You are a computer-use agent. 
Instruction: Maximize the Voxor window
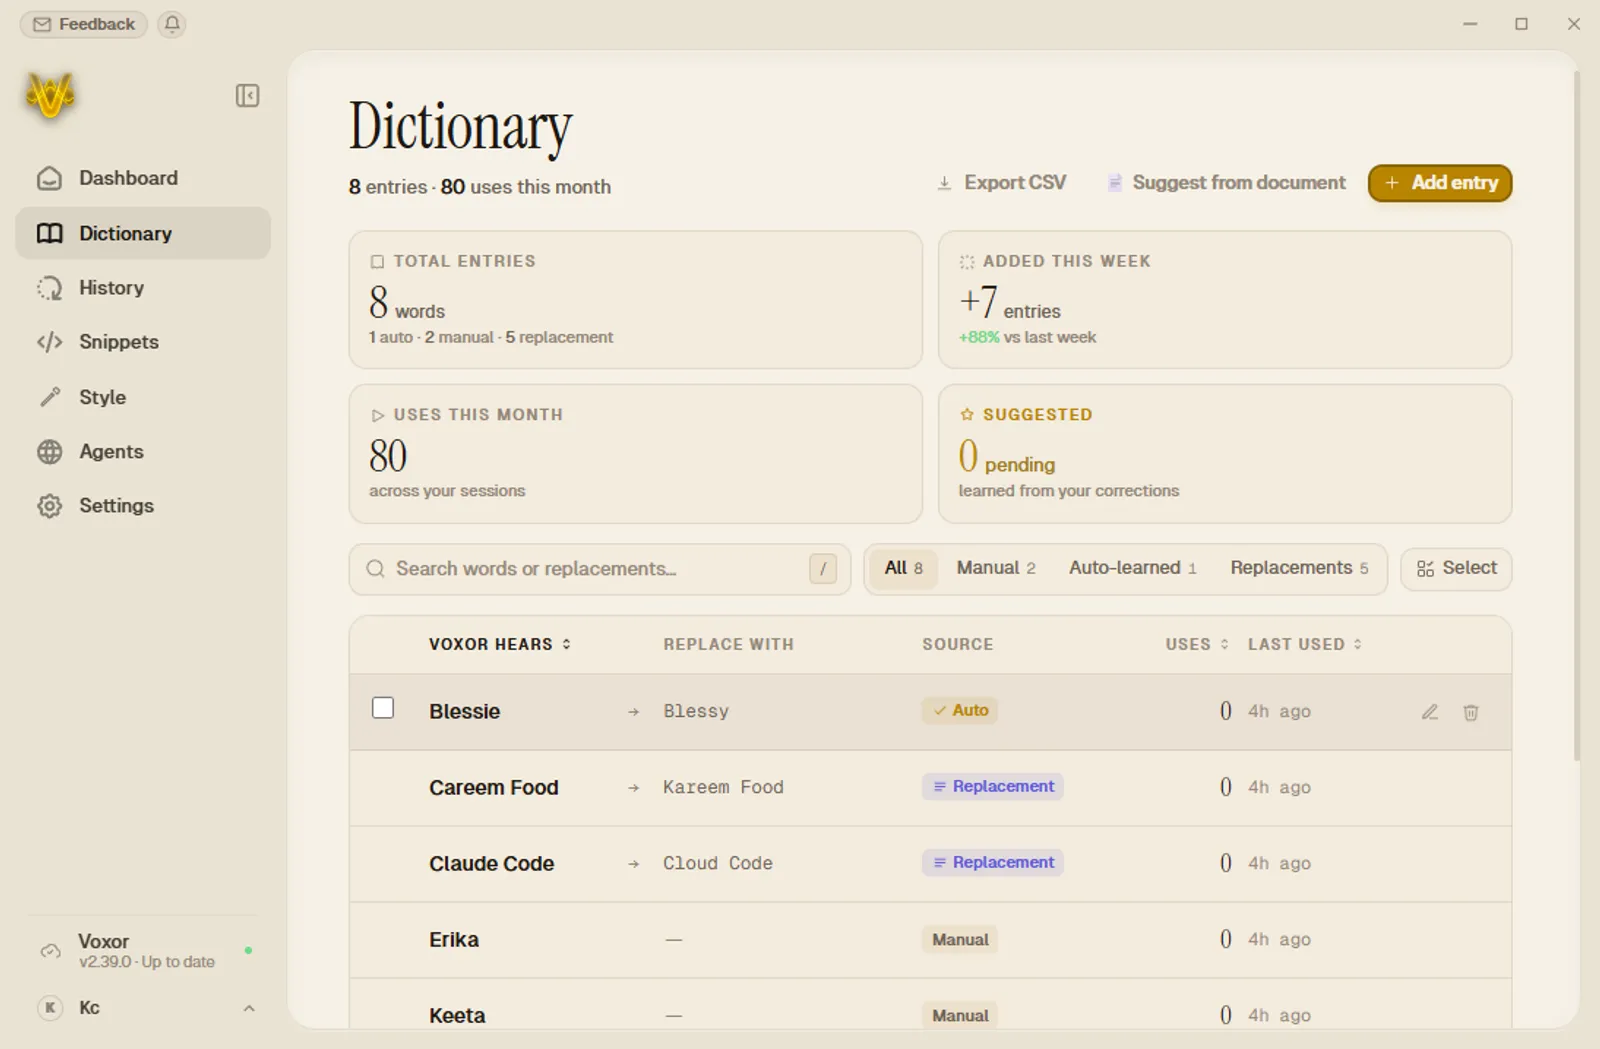(1522, 24)
